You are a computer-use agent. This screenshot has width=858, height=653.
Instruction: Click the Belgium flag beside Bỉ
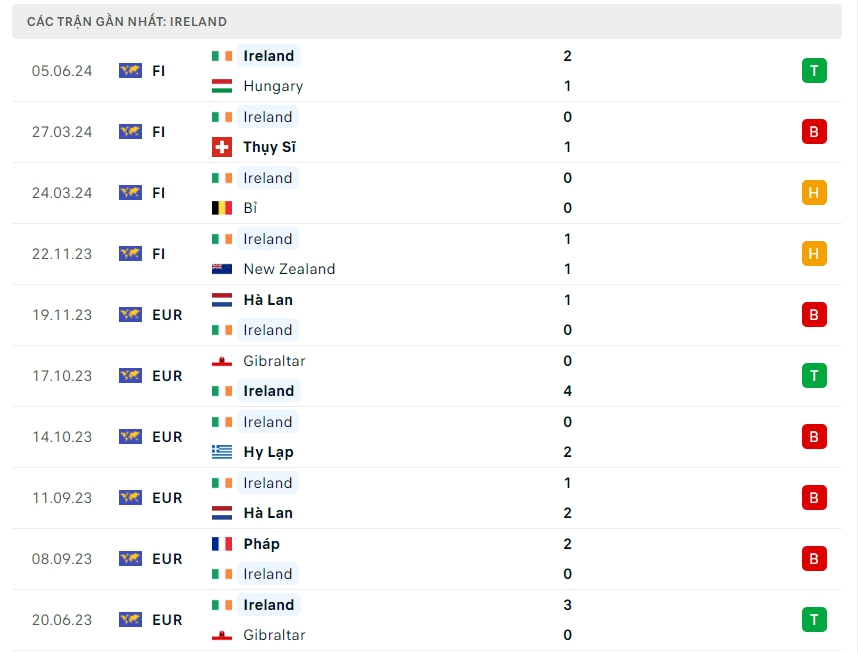point(222,208)
